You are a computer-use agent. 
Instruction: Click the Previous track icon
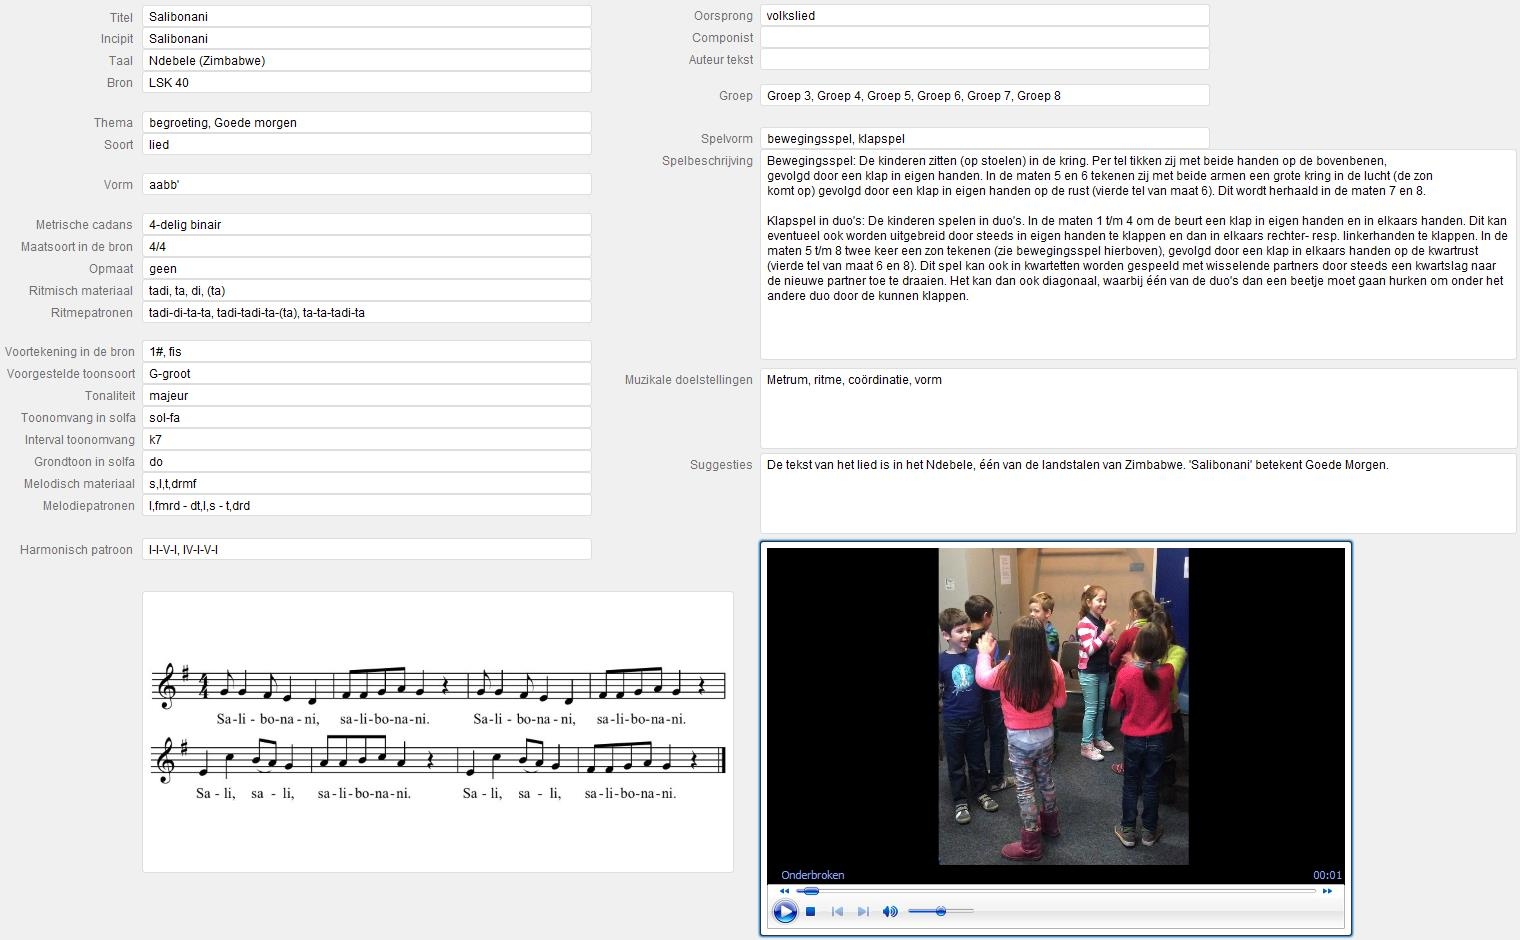837,911
